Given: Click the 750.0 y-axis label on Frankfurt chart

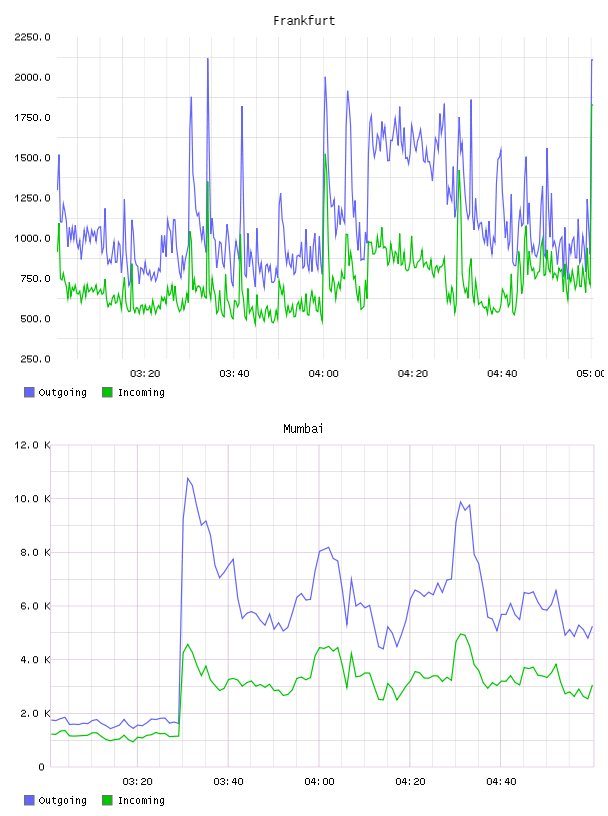Looking at the screenshot, I should (x=35, y=278).
